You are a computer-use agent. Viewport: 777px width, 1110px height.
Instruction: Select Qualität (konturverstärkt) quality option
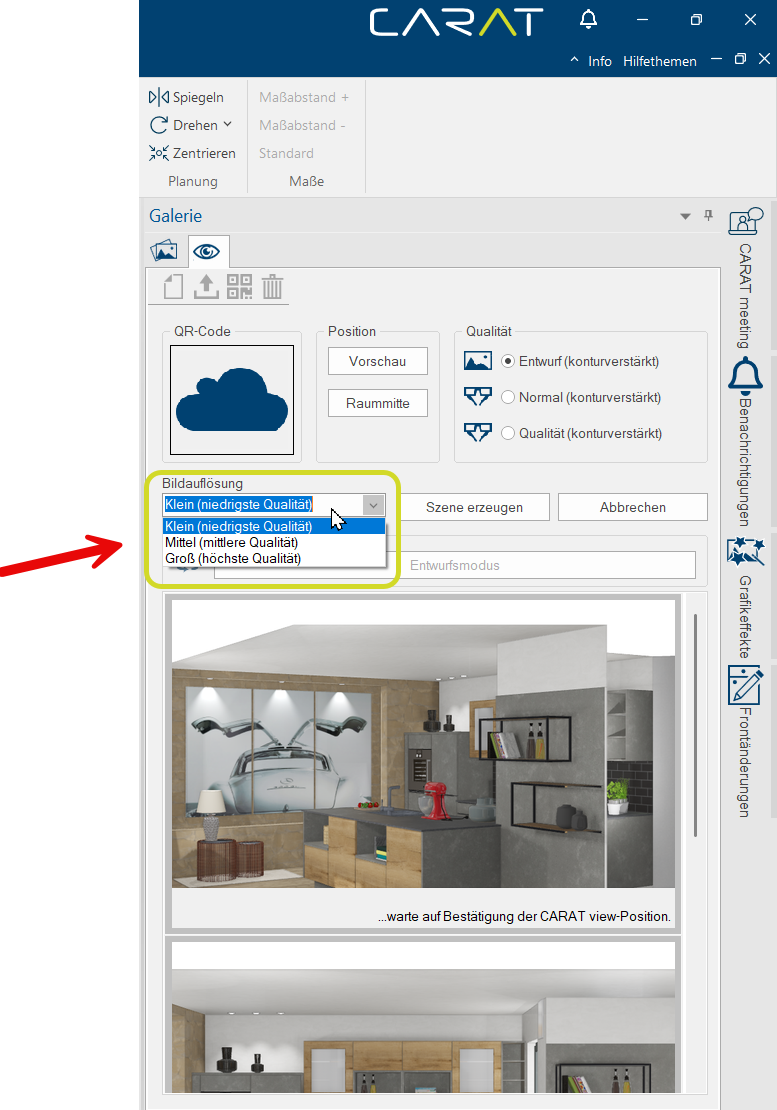pos(508,433)
